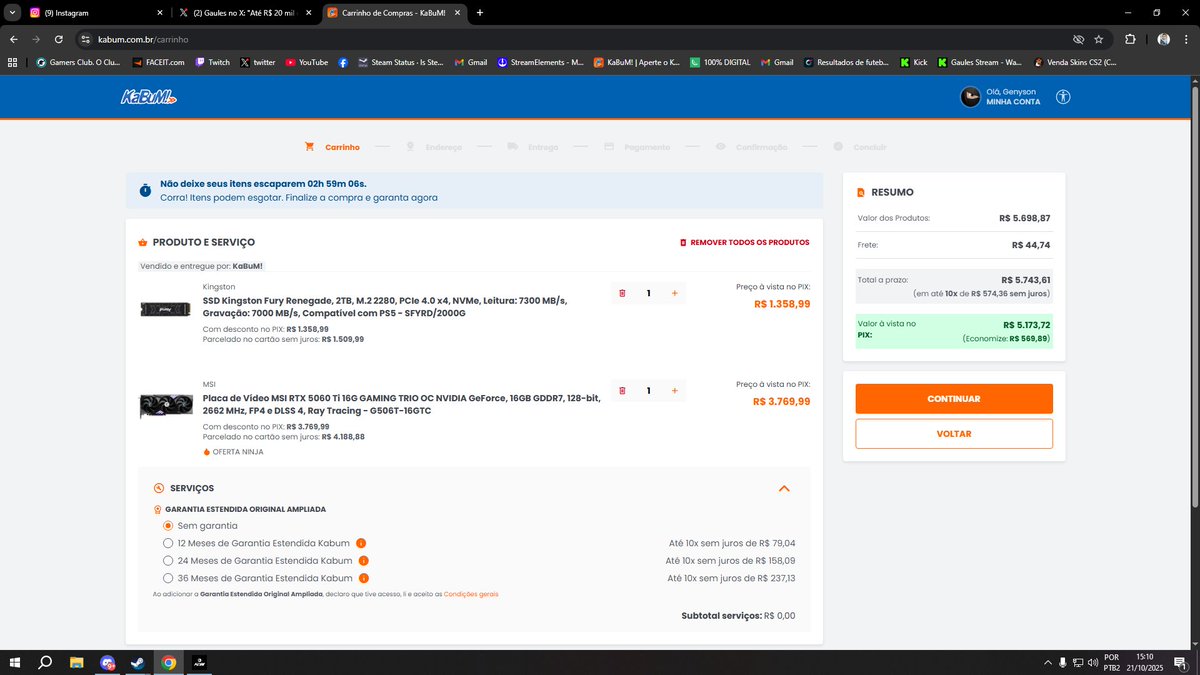Click the orange cart icon beside Carrinho
This screenshot has height=675, width=1200.
coord(310,147)
